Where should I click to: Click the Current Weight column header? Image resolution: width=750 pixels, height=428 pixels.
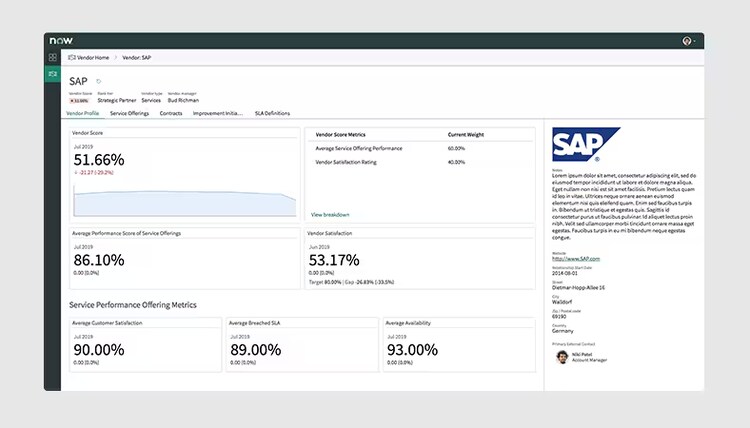pyautogui.click(x=466, y=135)
